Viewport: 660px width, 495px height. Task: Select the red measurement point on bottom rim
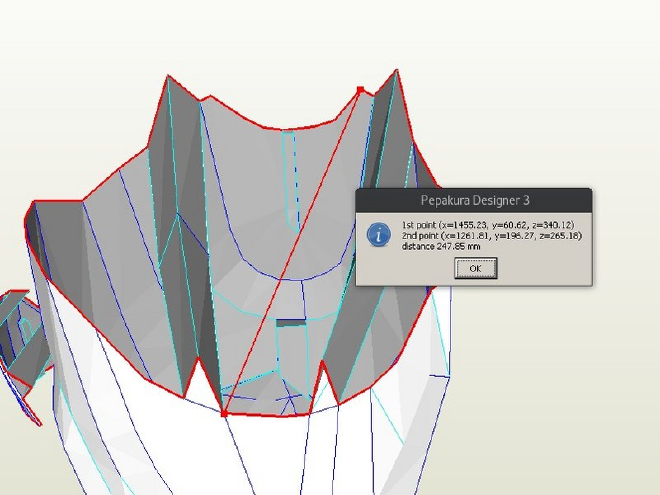coord(224,414)
